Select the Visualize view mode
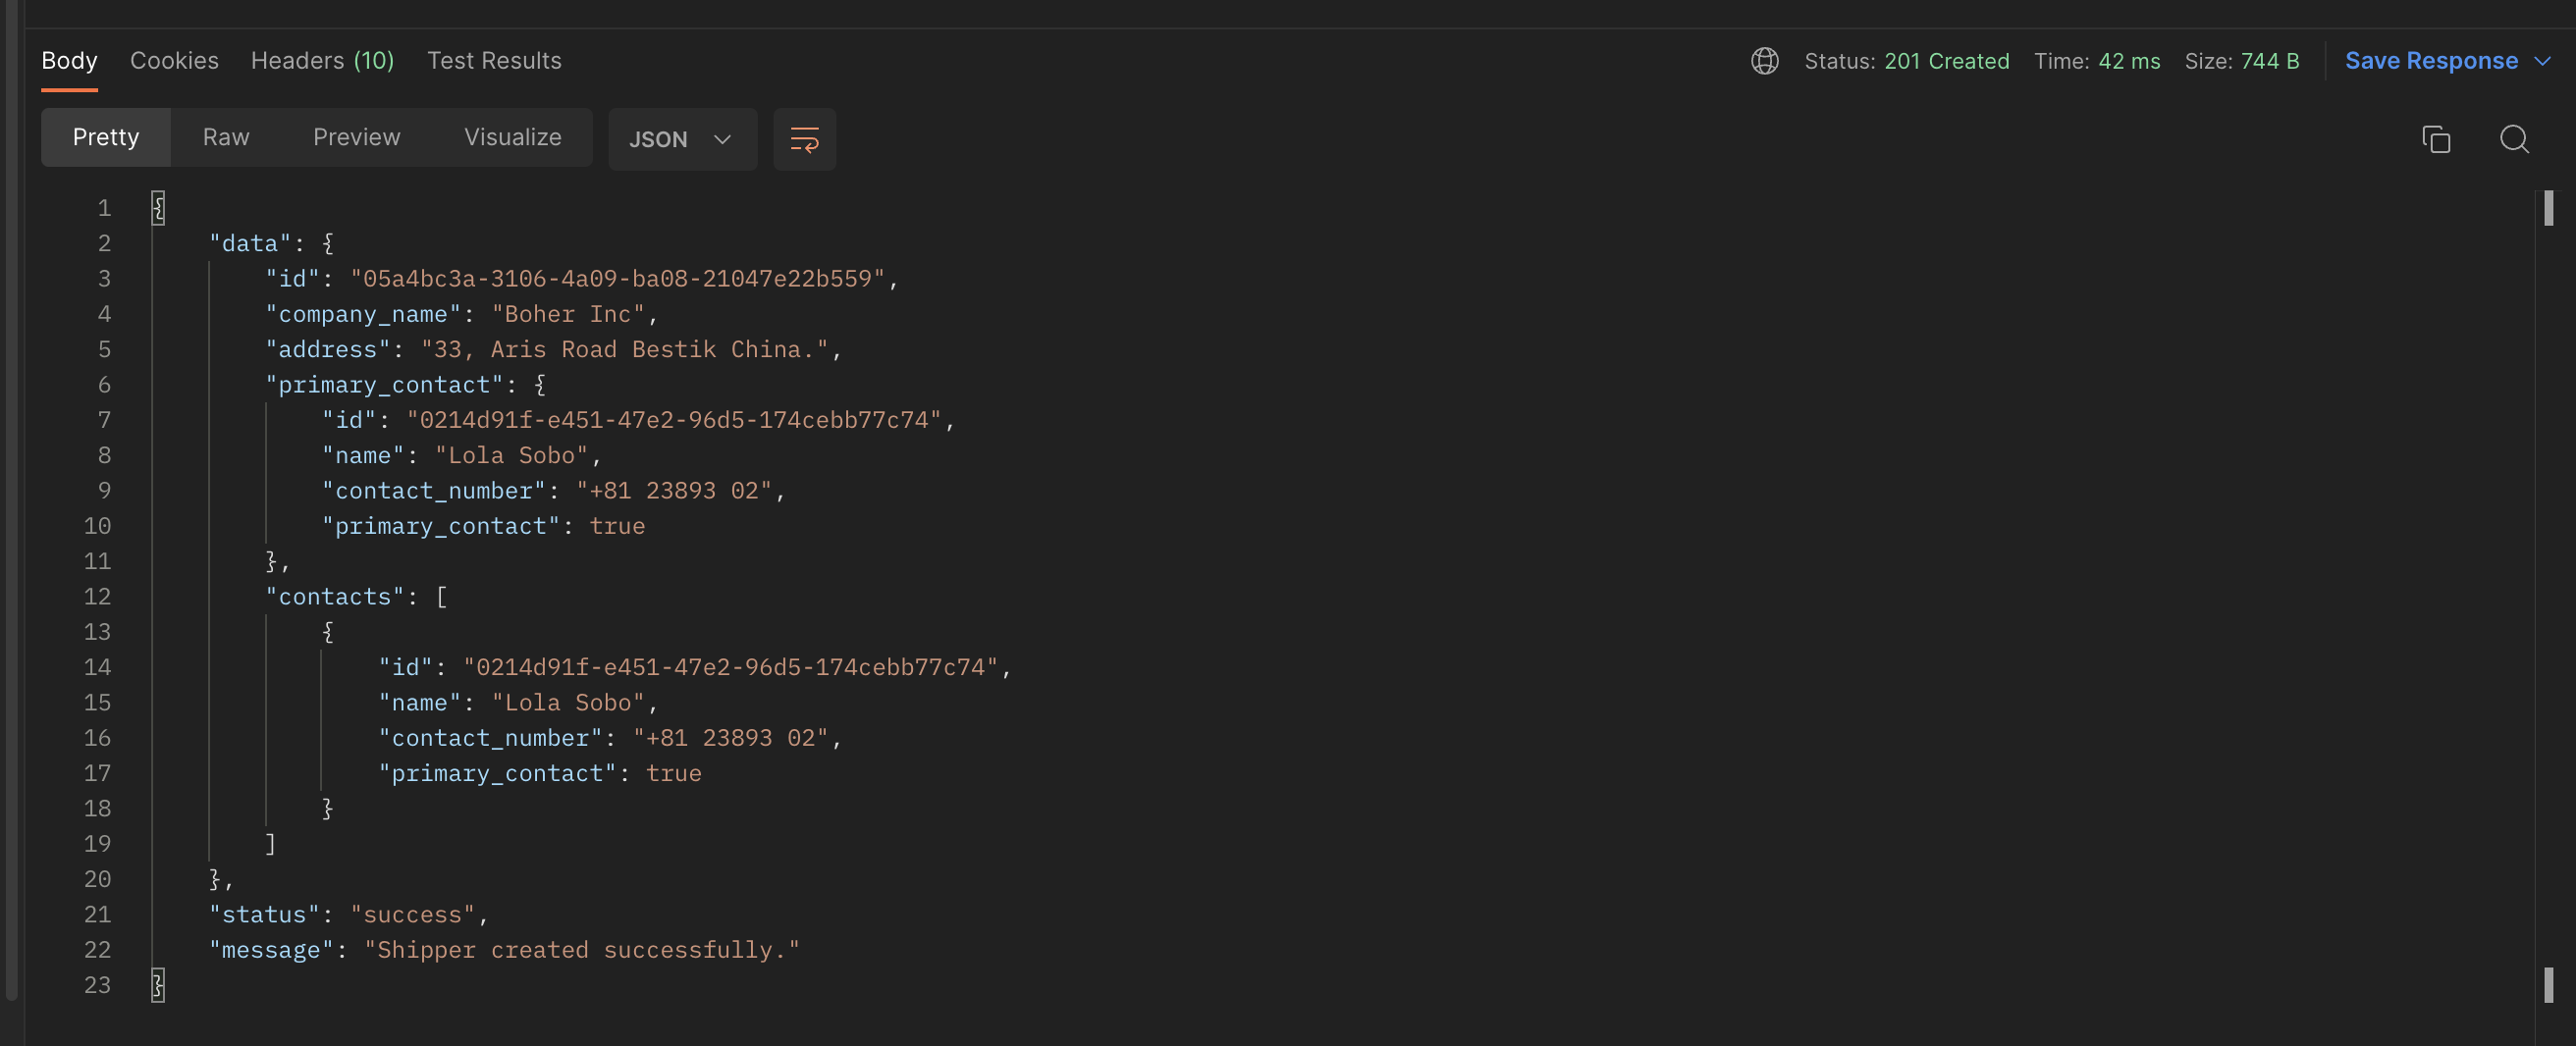 point(513,137)
